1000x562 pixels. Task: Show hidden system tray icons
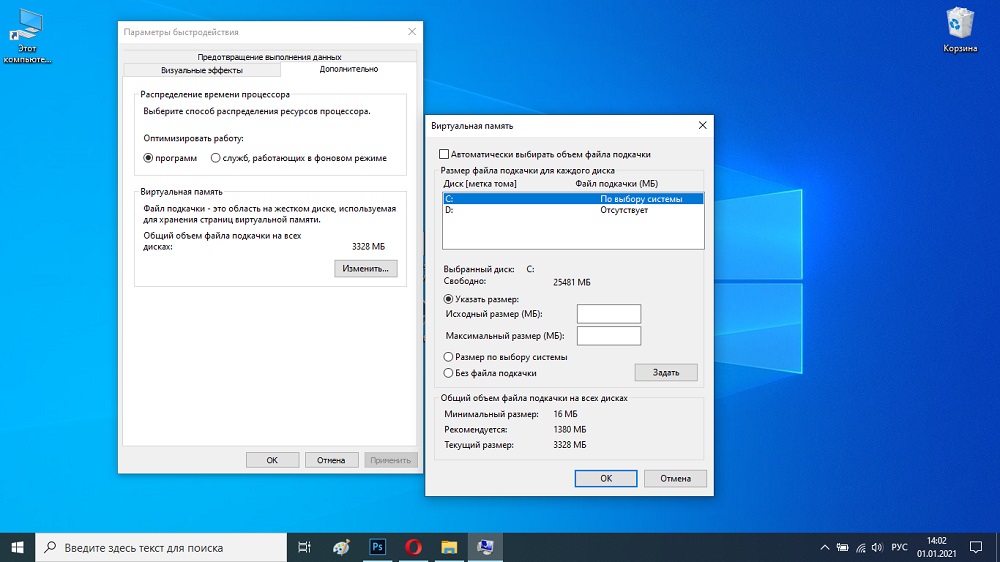coord(824,547)
